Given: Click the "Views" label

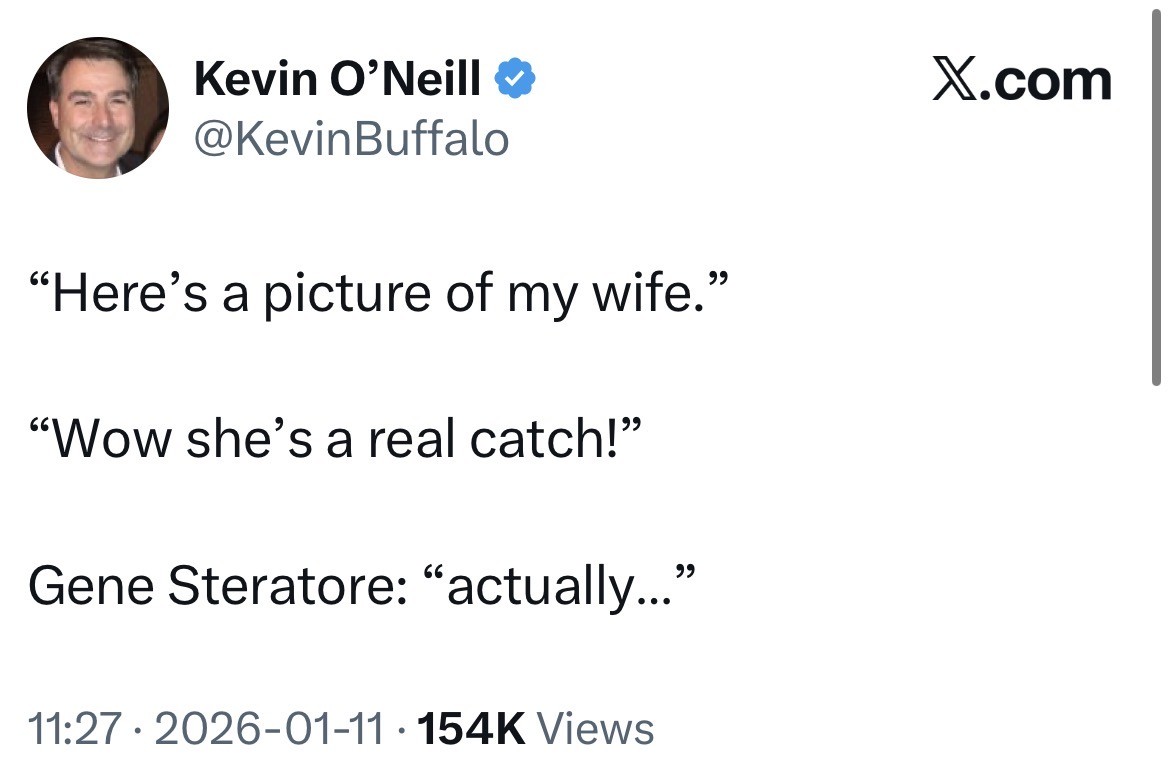Looking at the screenshot, I should tap(596, 729).
